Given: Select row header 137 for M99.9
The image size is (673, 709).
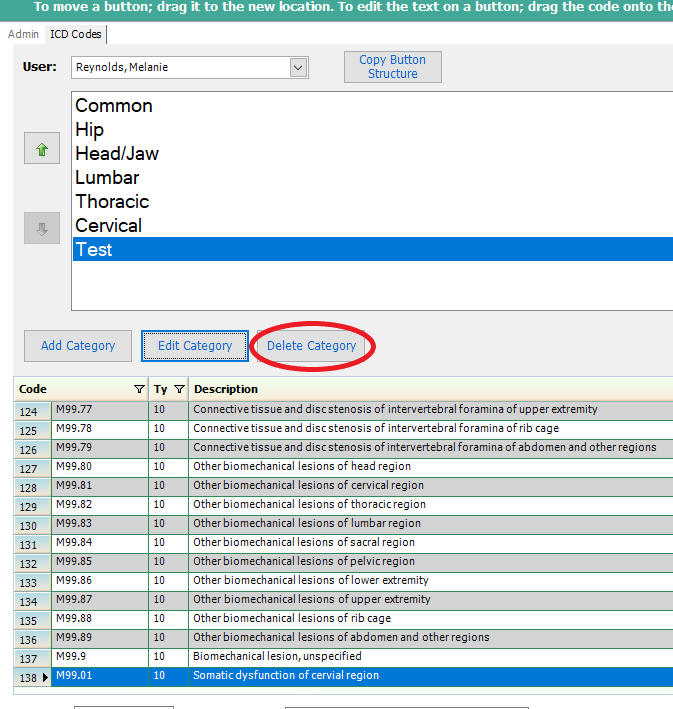Looking at the screenshot, I should (31, 658).
